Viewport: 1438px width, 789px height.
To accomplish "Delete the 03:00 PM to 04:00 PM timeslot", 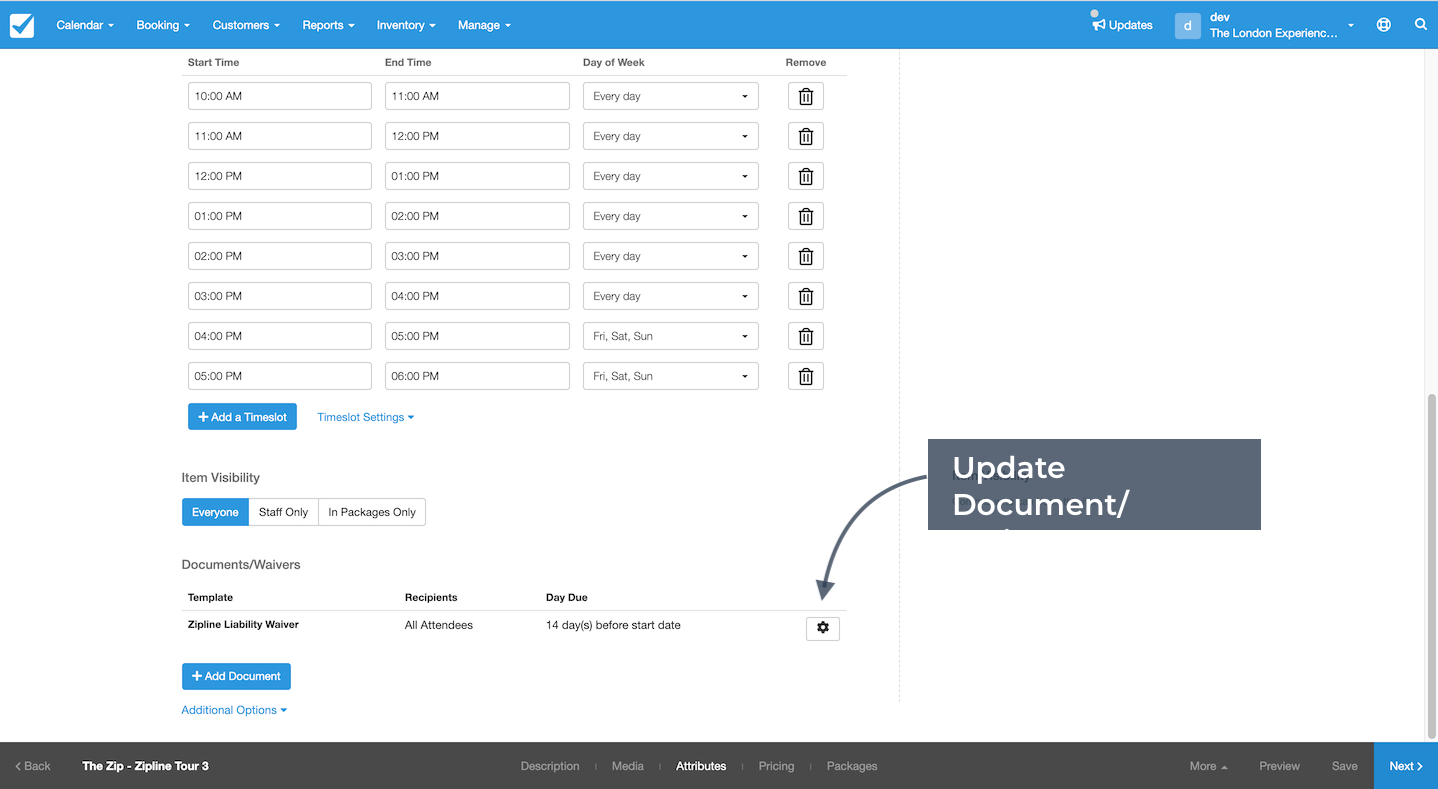I will 806,297.
